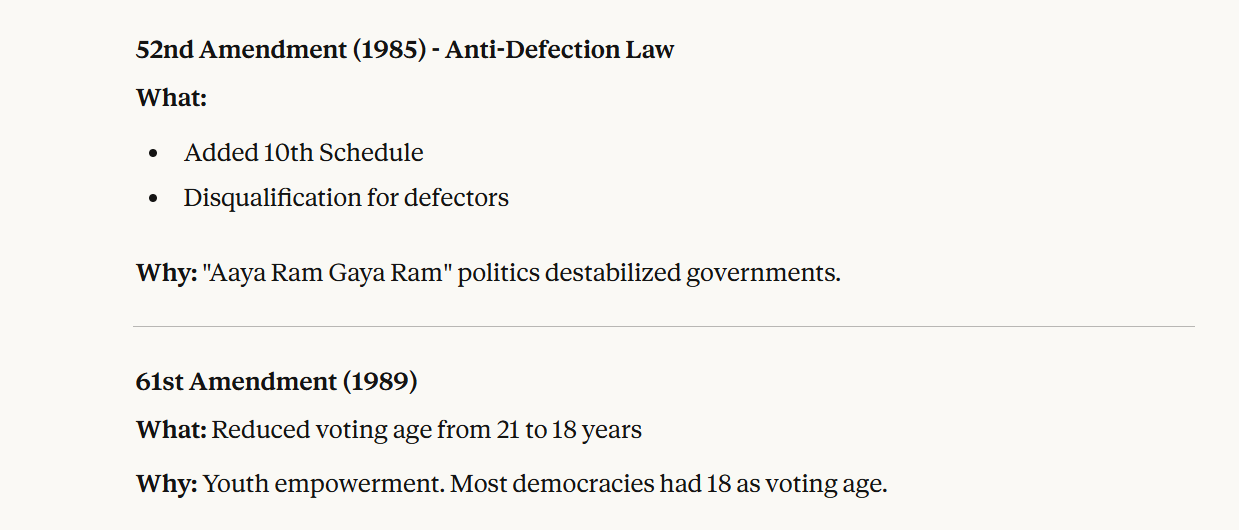Click the bullet dot before Disqualification
This screenshot has height=530, width=1239.
153,199
